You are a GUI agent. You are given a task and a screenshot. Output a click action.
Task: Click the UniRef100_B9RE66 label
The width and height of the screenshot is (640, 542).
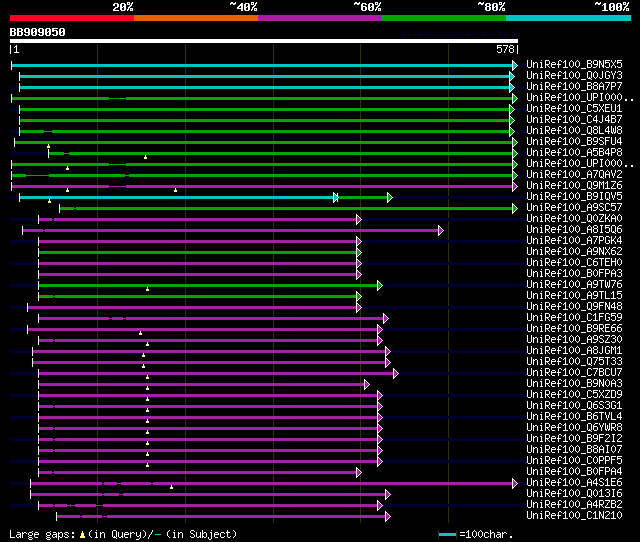tap(574, 329)
